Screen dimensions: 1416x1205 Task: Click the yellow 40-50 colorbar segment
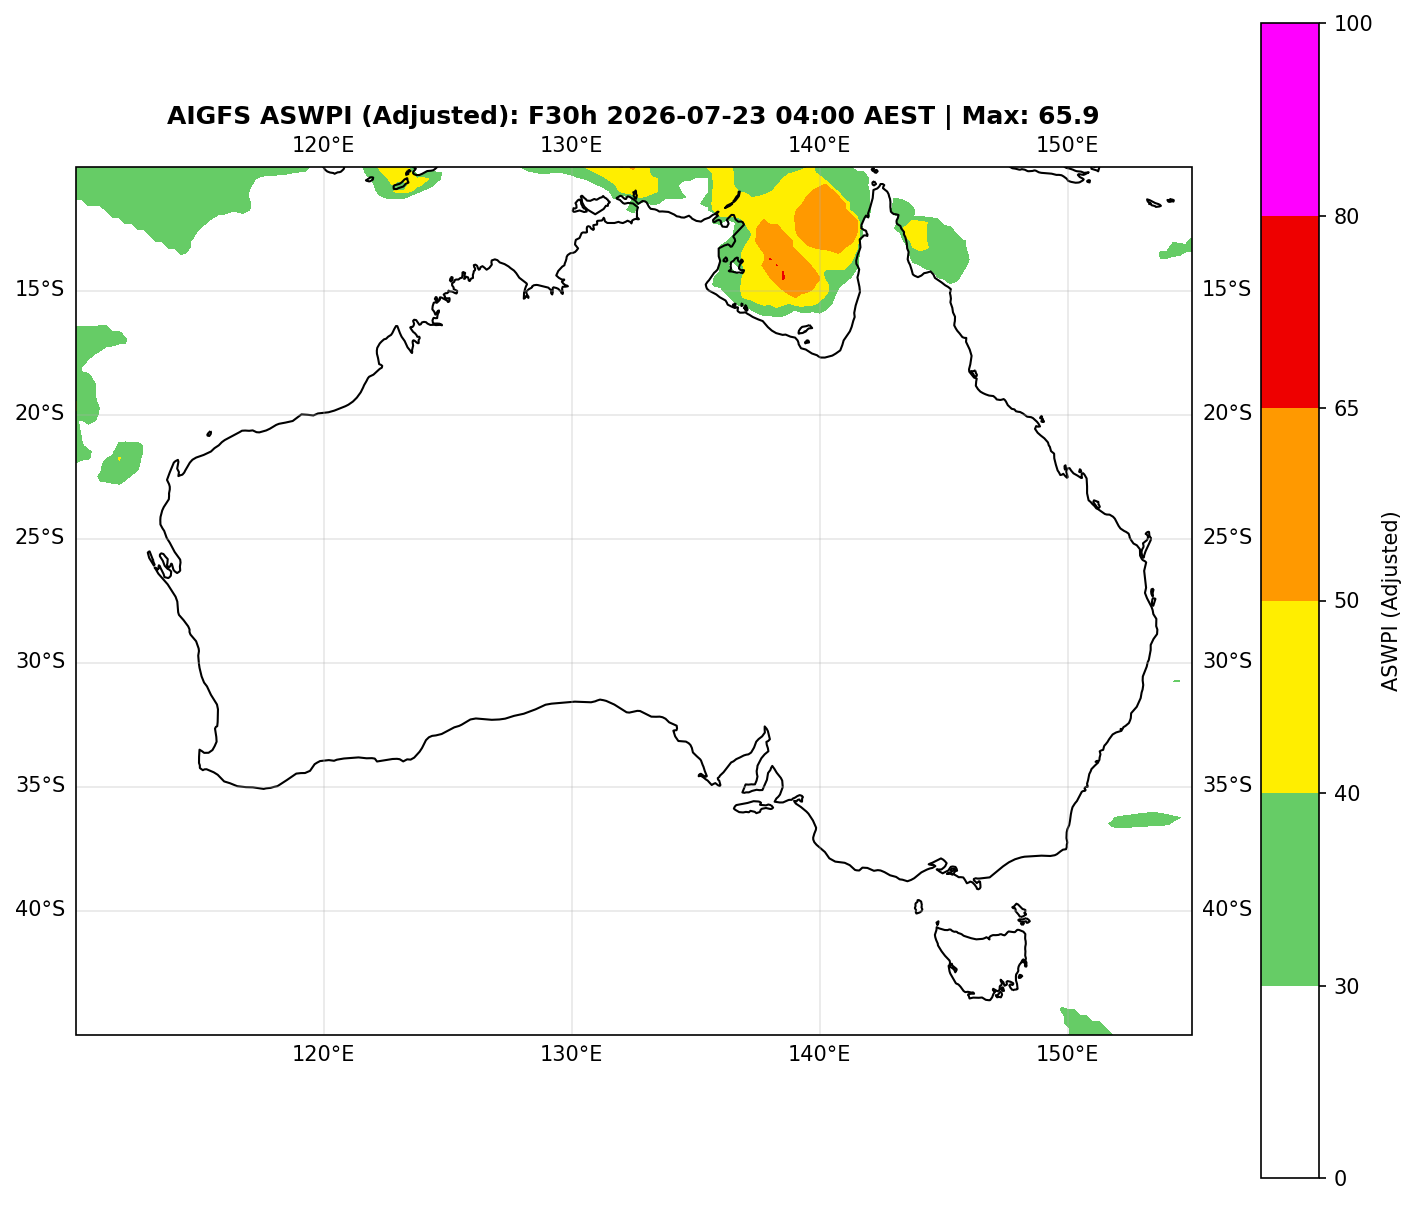point(1290,697)
